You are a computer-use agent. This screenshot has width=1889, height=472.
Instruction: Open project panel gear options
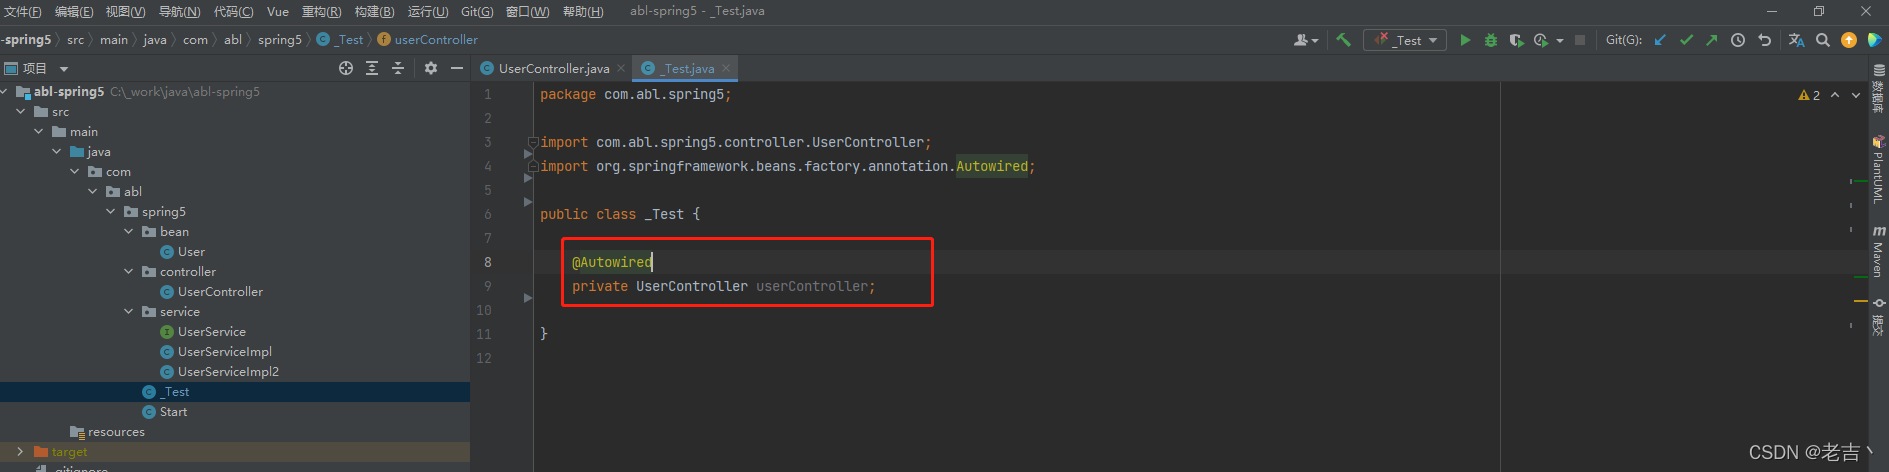(431, 68)
